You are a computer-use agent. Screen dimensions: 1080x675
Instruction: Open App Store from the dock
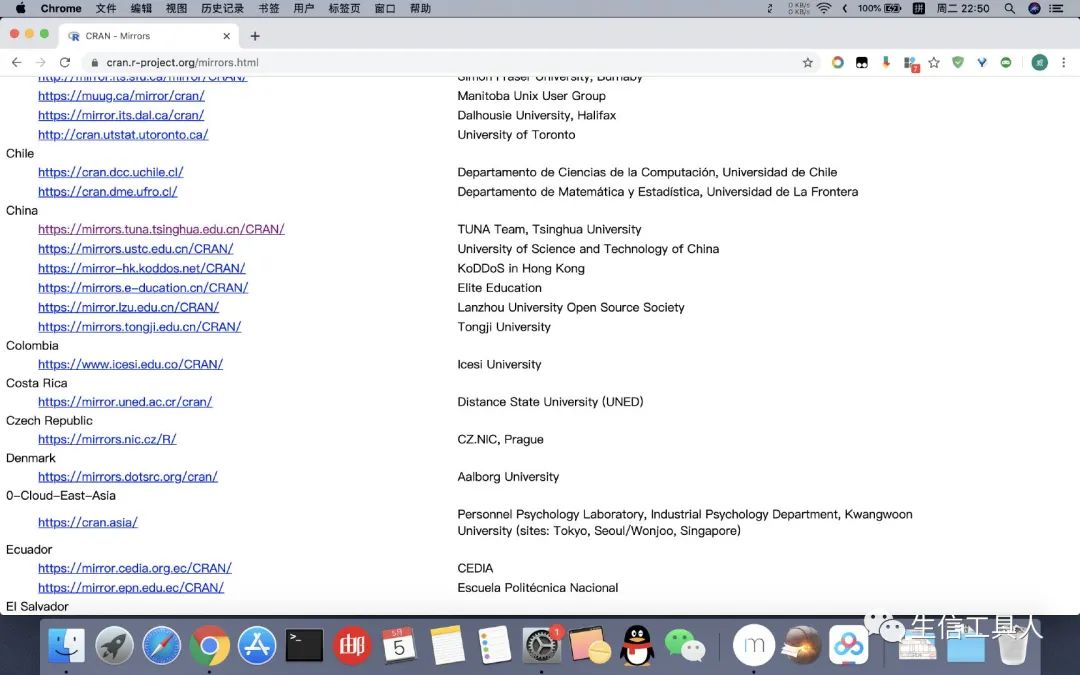point(257,646)
